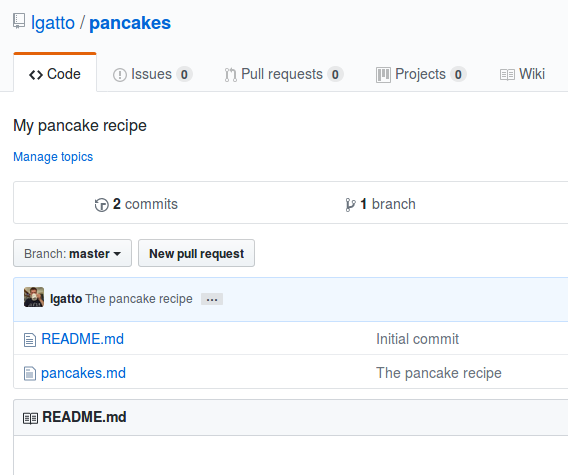Open the 'Initial commit' message link

pyautogui.click(x=417, y=339)
